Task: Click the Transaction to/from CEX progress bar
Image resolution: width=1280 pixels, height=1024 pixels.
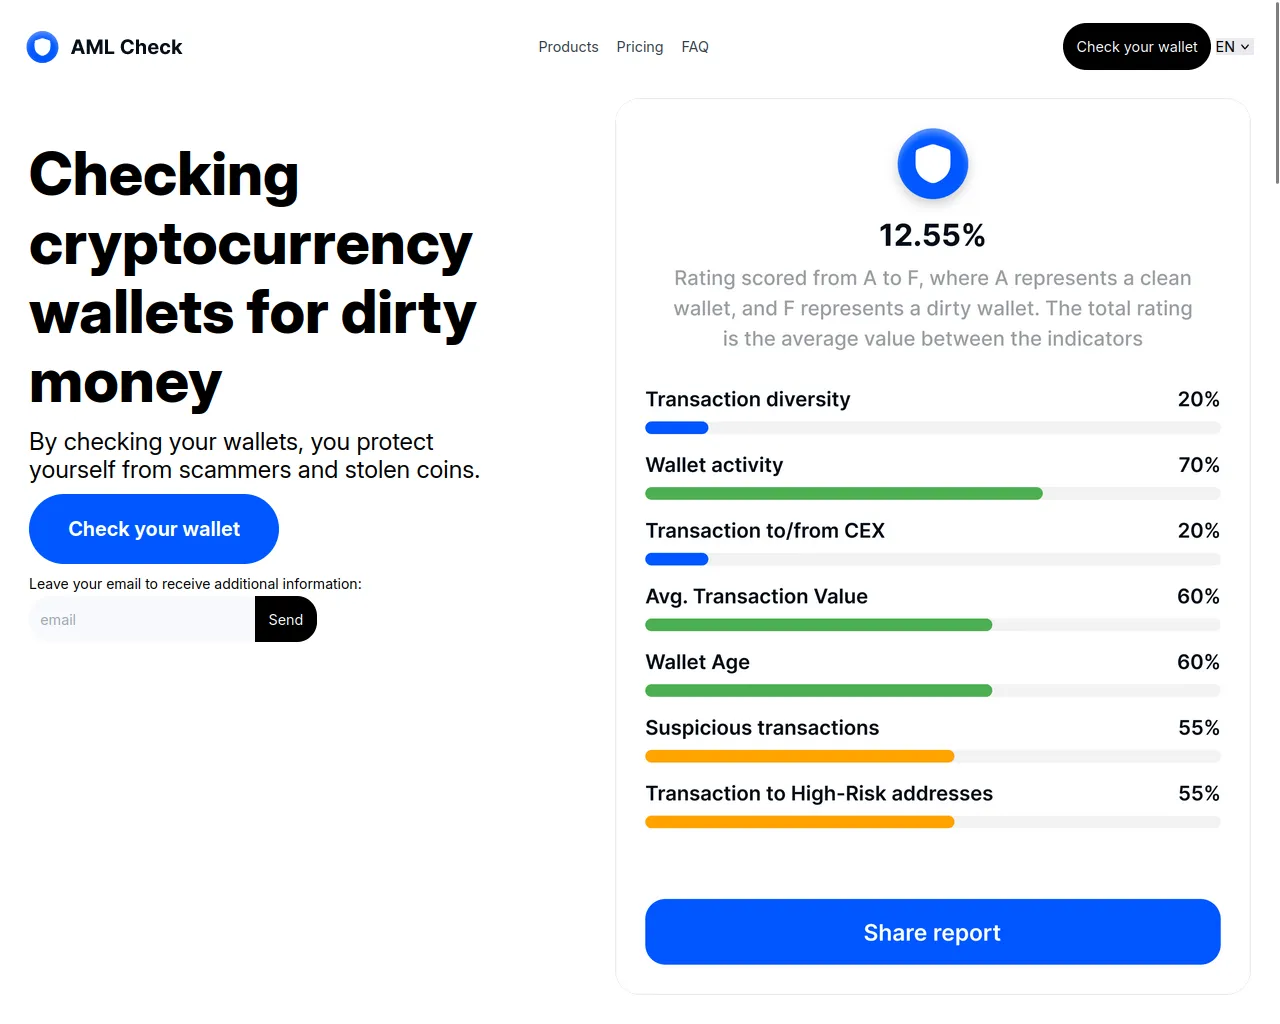Action: tap(932, 560)
